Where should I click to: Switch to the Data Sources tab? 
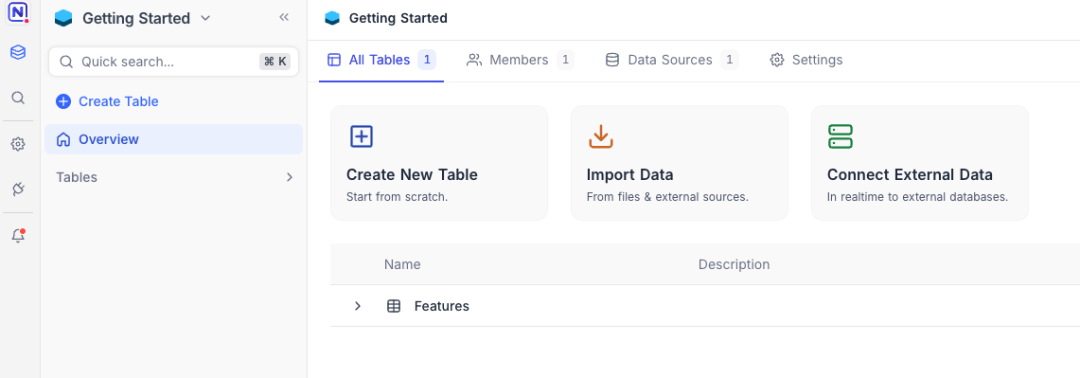tap(671, 60)
